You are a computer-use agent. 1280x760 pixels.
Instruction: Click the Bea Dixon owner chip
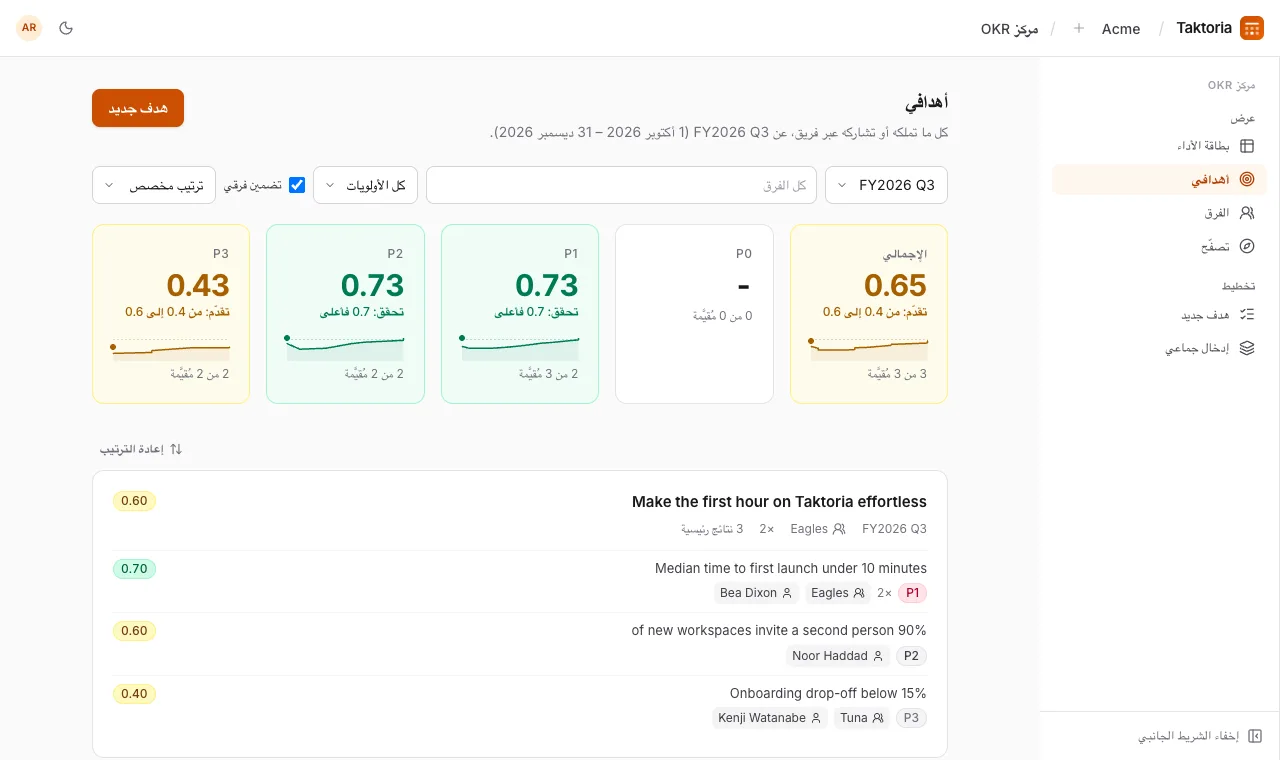tap(756, 593)
